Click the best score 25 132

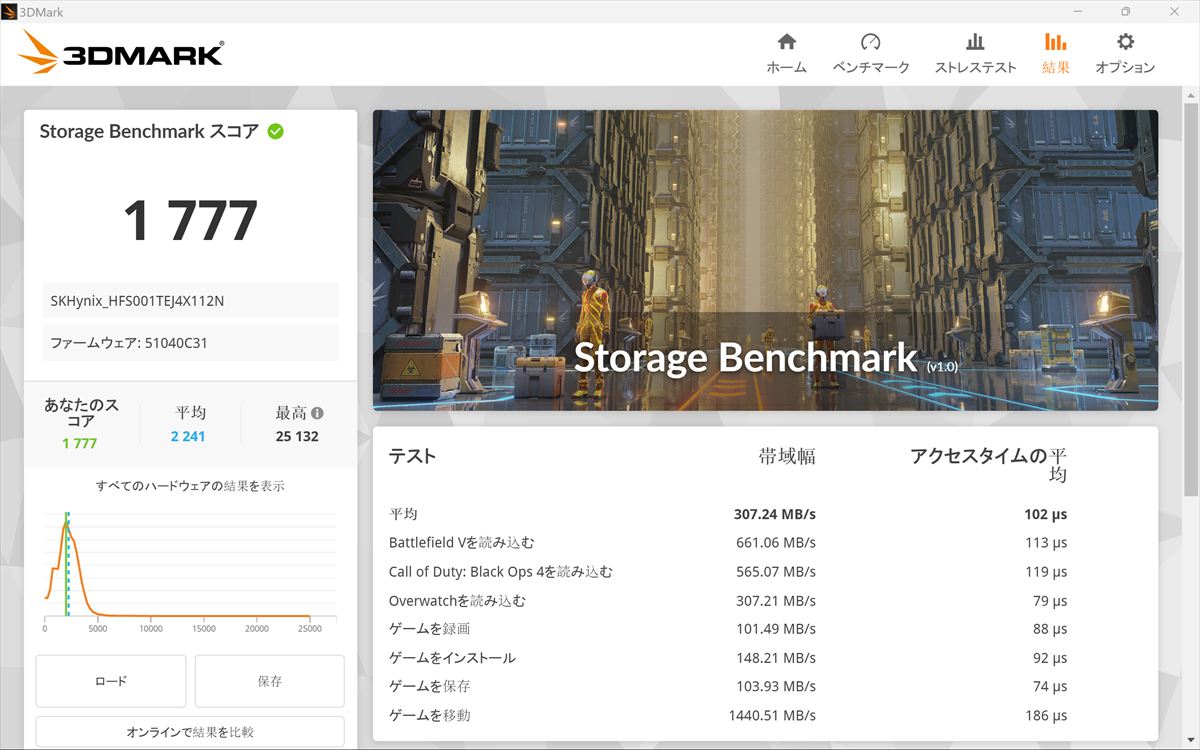pos(297,436)
